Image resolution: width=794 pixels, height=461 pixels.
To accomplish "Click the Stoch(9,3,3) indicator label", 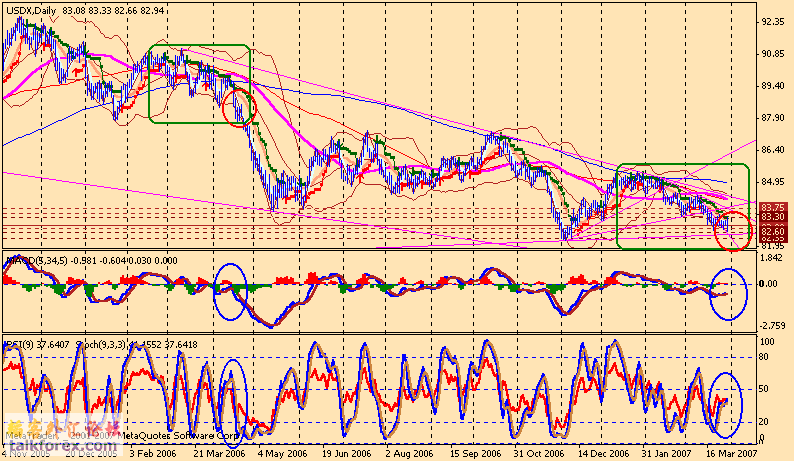I will click(x=102, y=344).
